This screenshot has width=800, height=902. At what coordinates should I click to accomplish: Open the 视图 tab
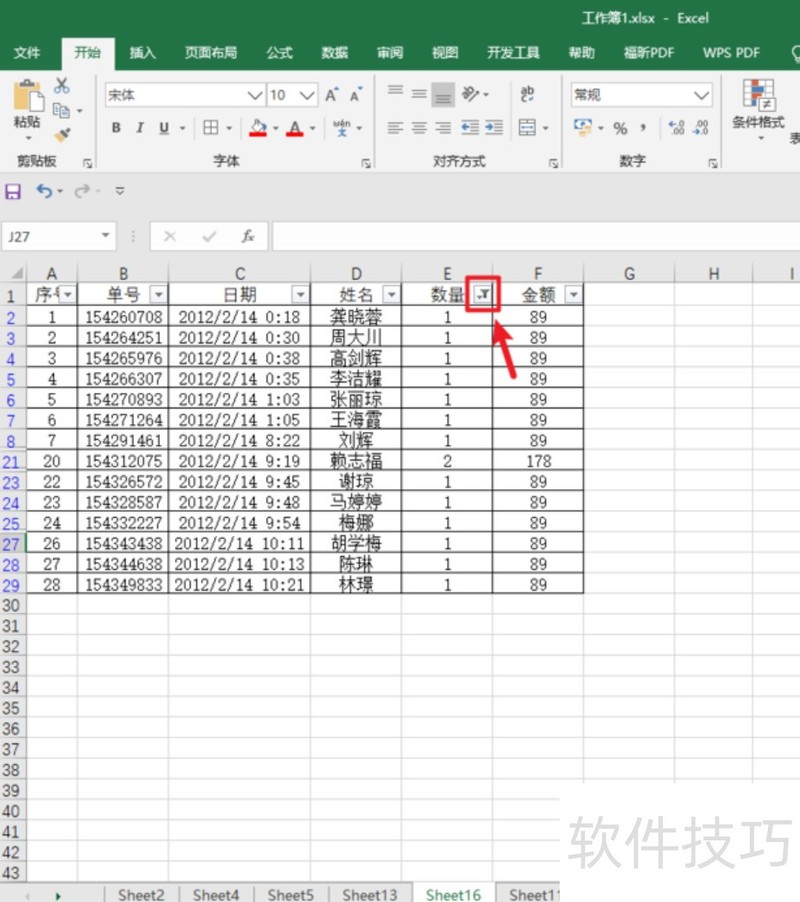pyautogui.click(x=445, y=53)
